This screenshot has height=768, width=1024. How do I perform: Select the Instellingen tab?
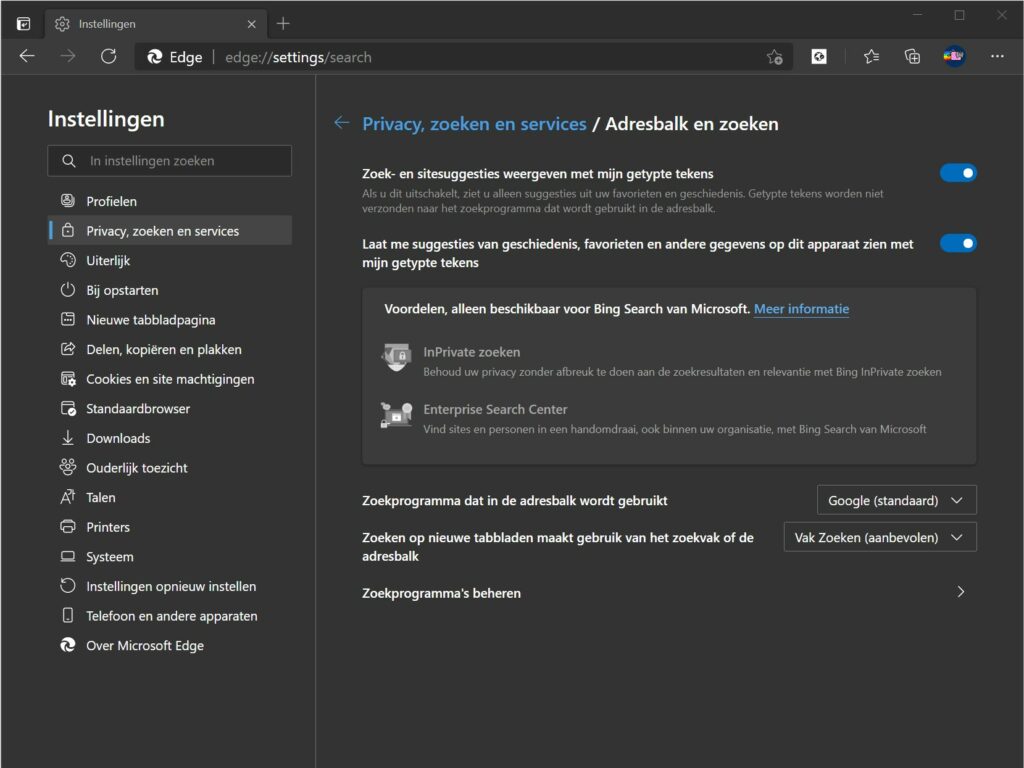pos(156,24)
